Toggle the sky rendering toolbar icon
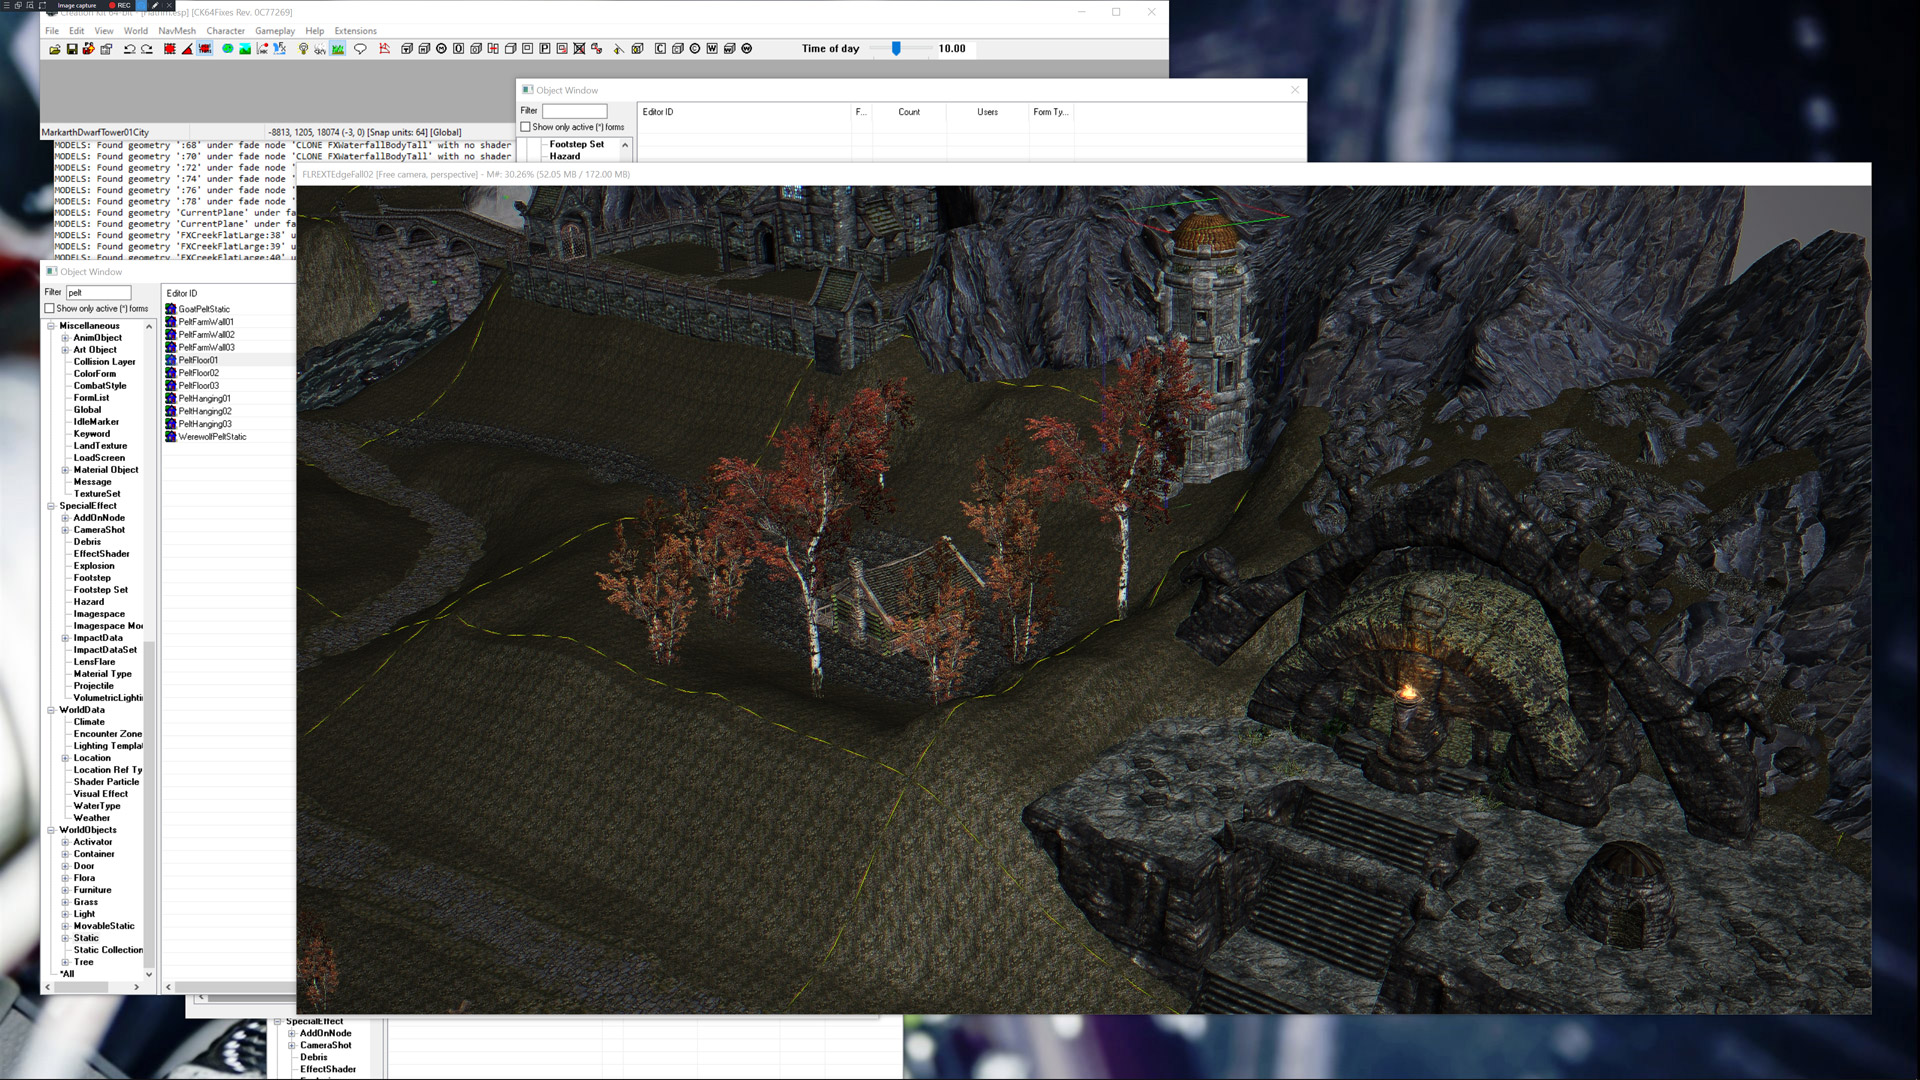 (x=320, y=49)
